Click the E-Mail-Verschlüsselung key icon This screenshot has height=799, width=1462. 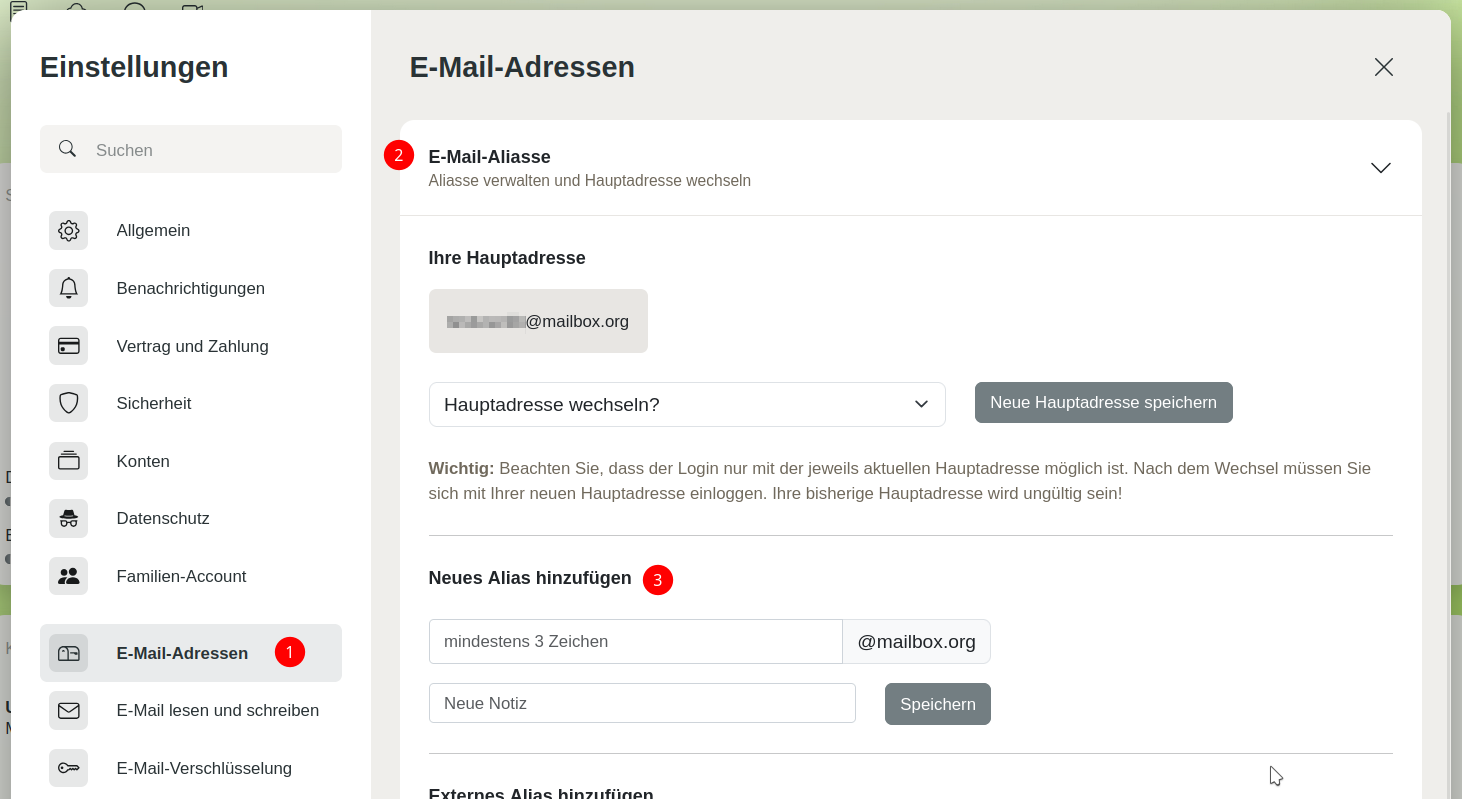click(69, 768)
